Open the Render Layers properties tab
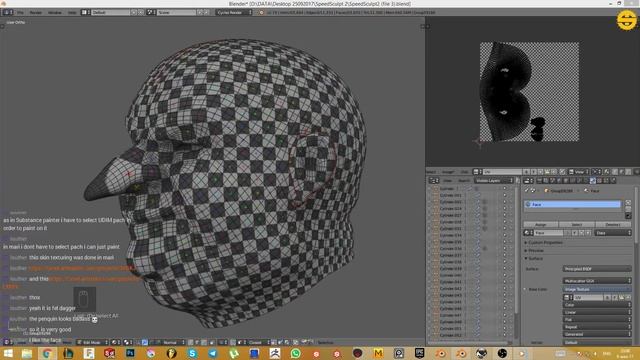This screenshot has width=640, height=360. [546, 180]
